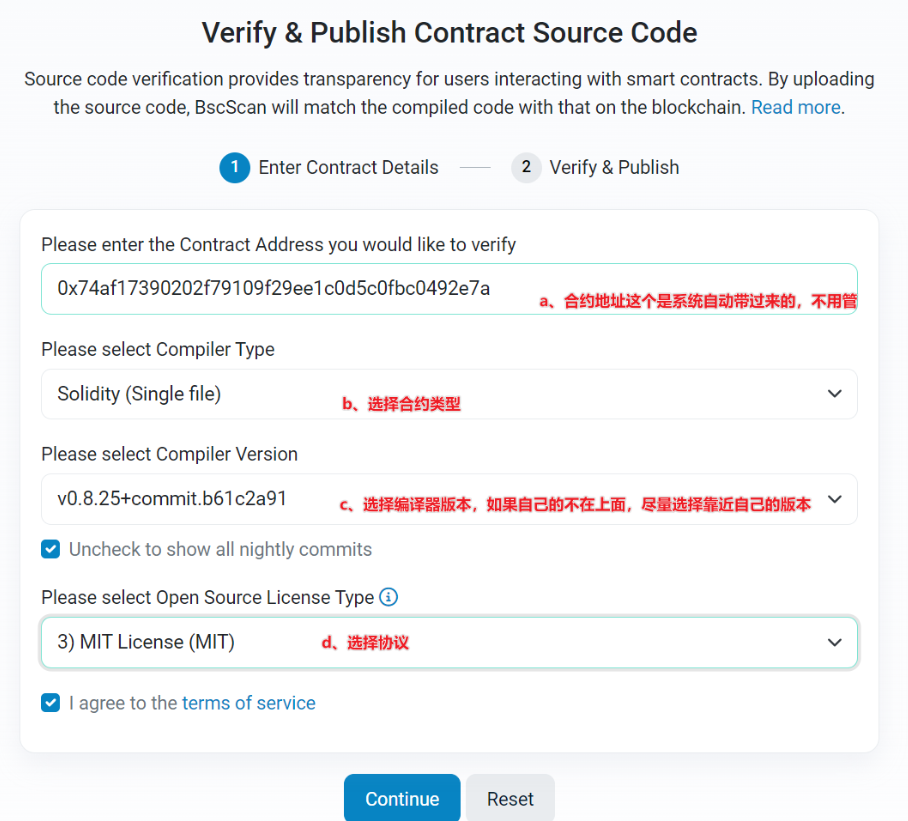Click the step 2 circle indicator
The image size is (908, 821).
coord(526,167)
